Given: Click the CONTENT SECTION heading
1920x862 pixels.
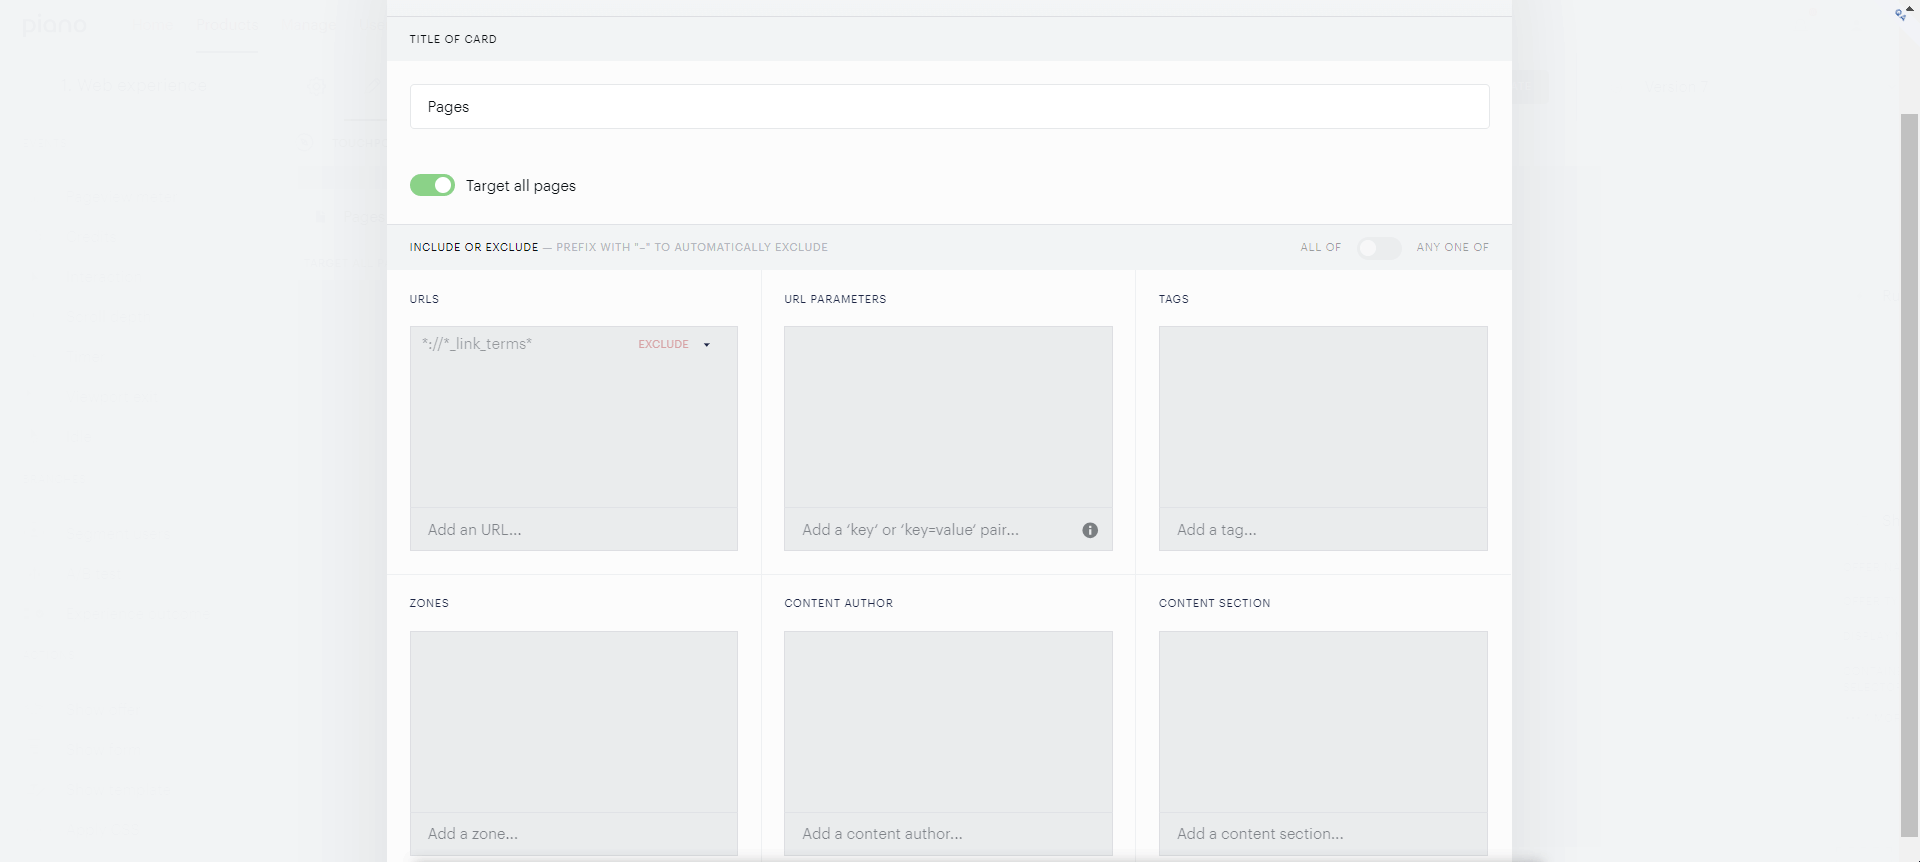Looking at the screenshot, I should point(1214,604).
